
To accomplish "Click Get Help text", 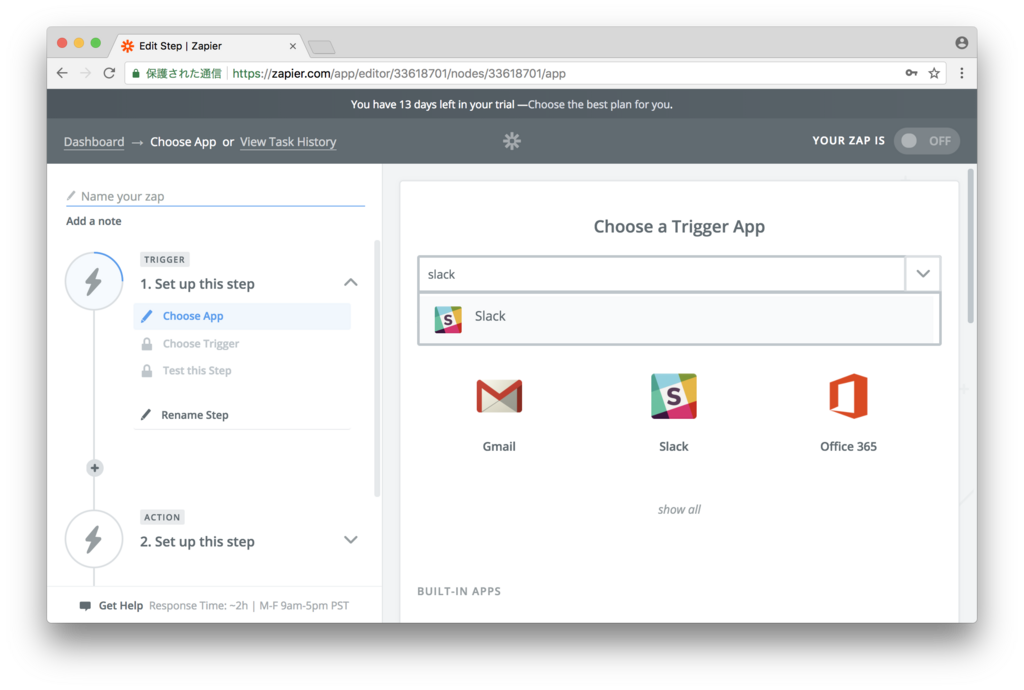I will (x=121, y=606).
